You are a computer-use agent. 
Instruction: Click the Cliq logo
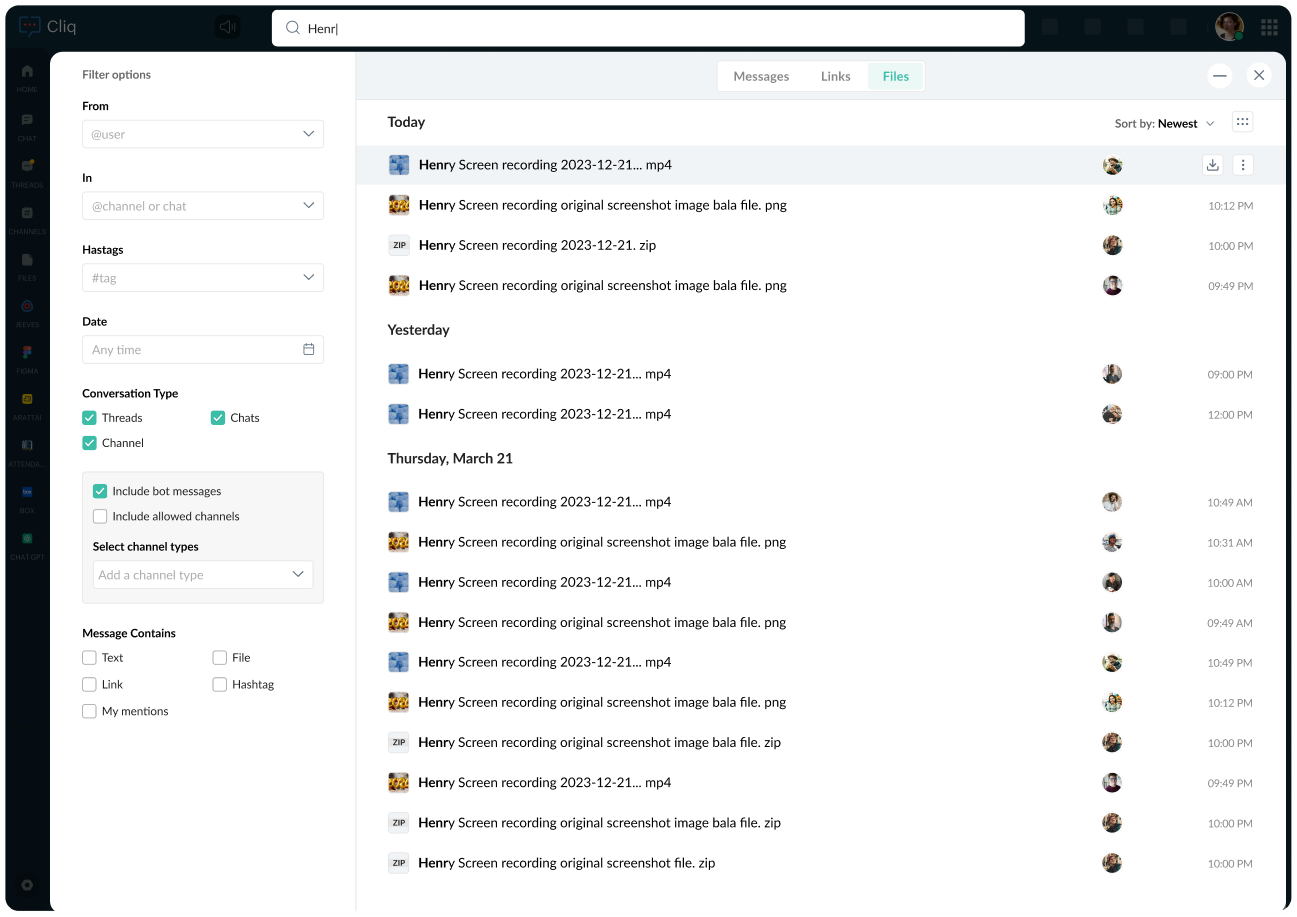click(x=48, y=27)
